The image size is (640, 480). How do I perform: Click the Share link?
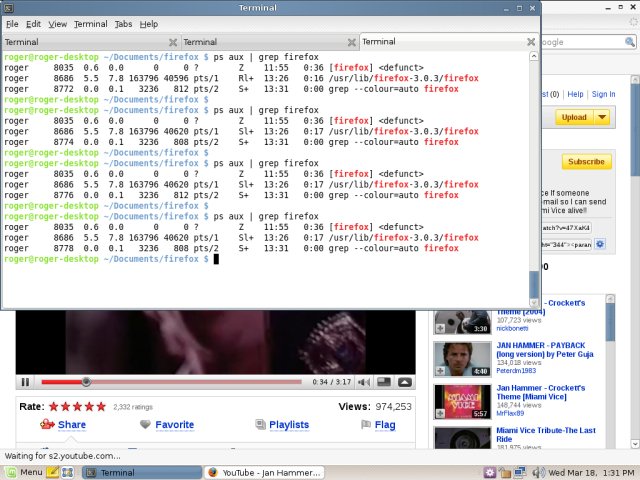point(72,425)
